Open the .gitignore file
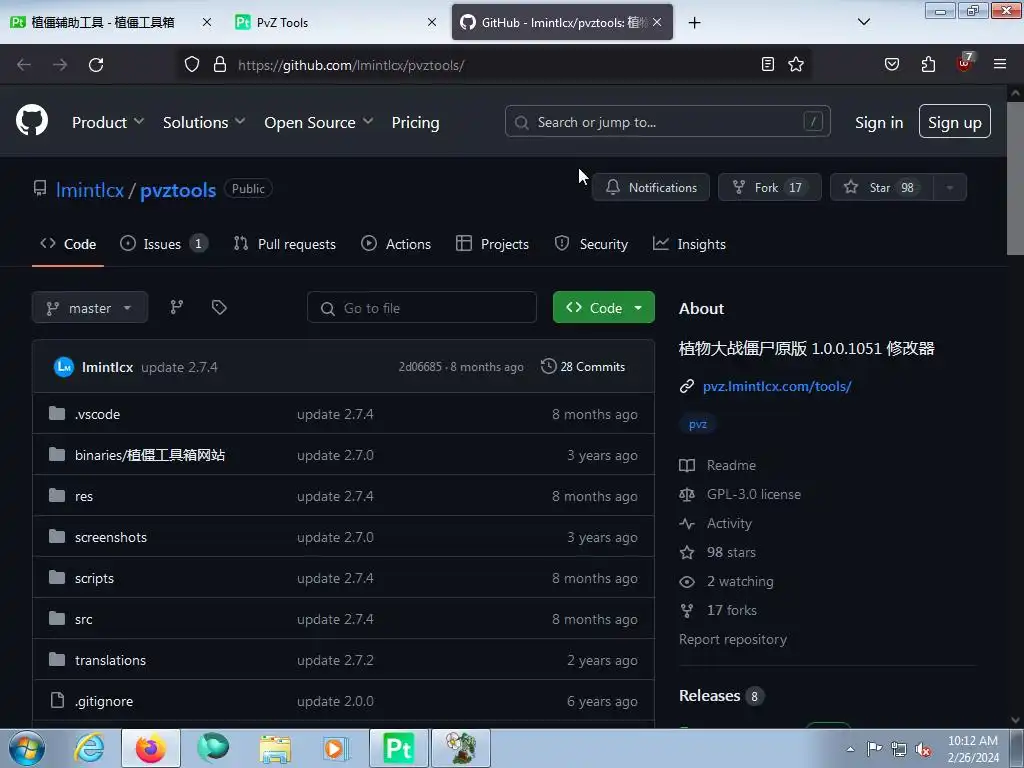The image size is (1024, 768). (x=104, y=701)
